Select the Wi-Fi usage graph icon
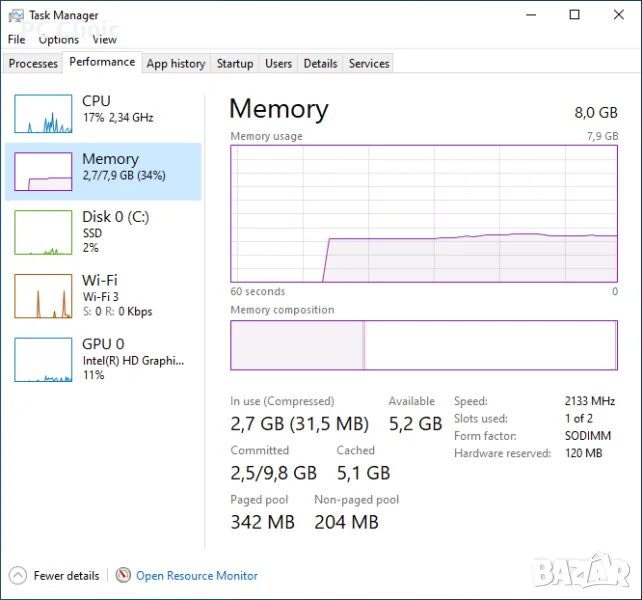The image size is (642, 600). pos(43,296)
